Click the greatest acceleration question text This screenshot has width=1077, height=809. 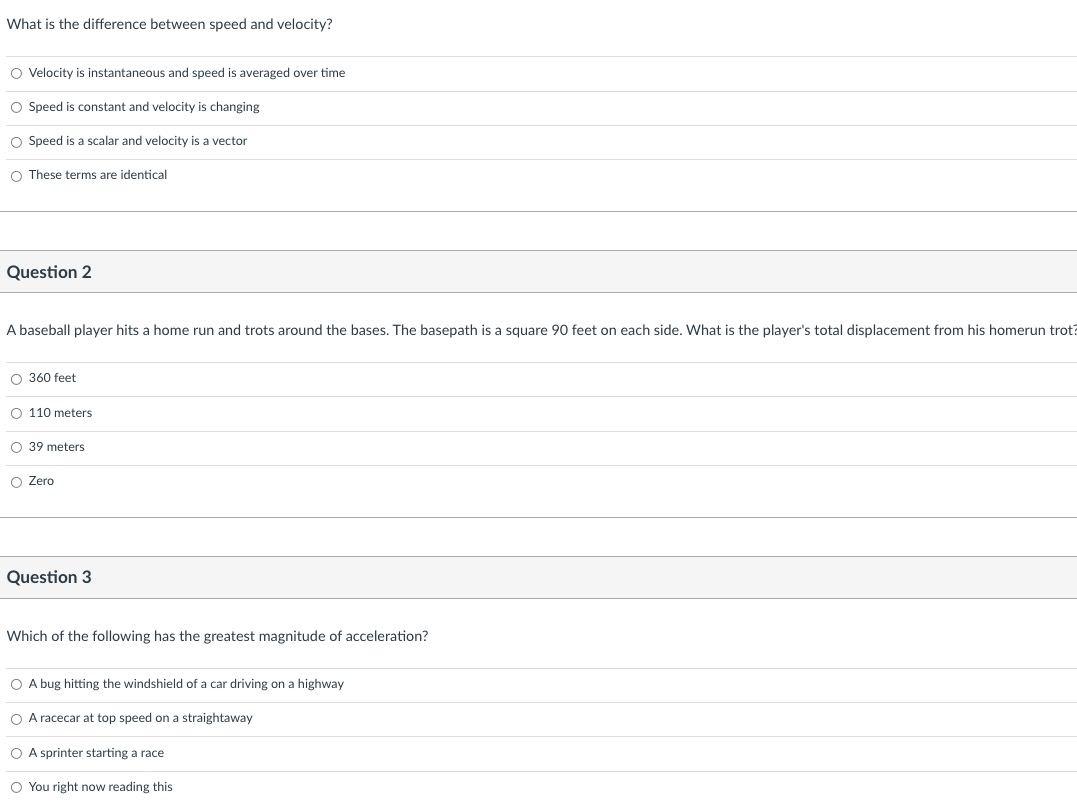click(217, 636)
